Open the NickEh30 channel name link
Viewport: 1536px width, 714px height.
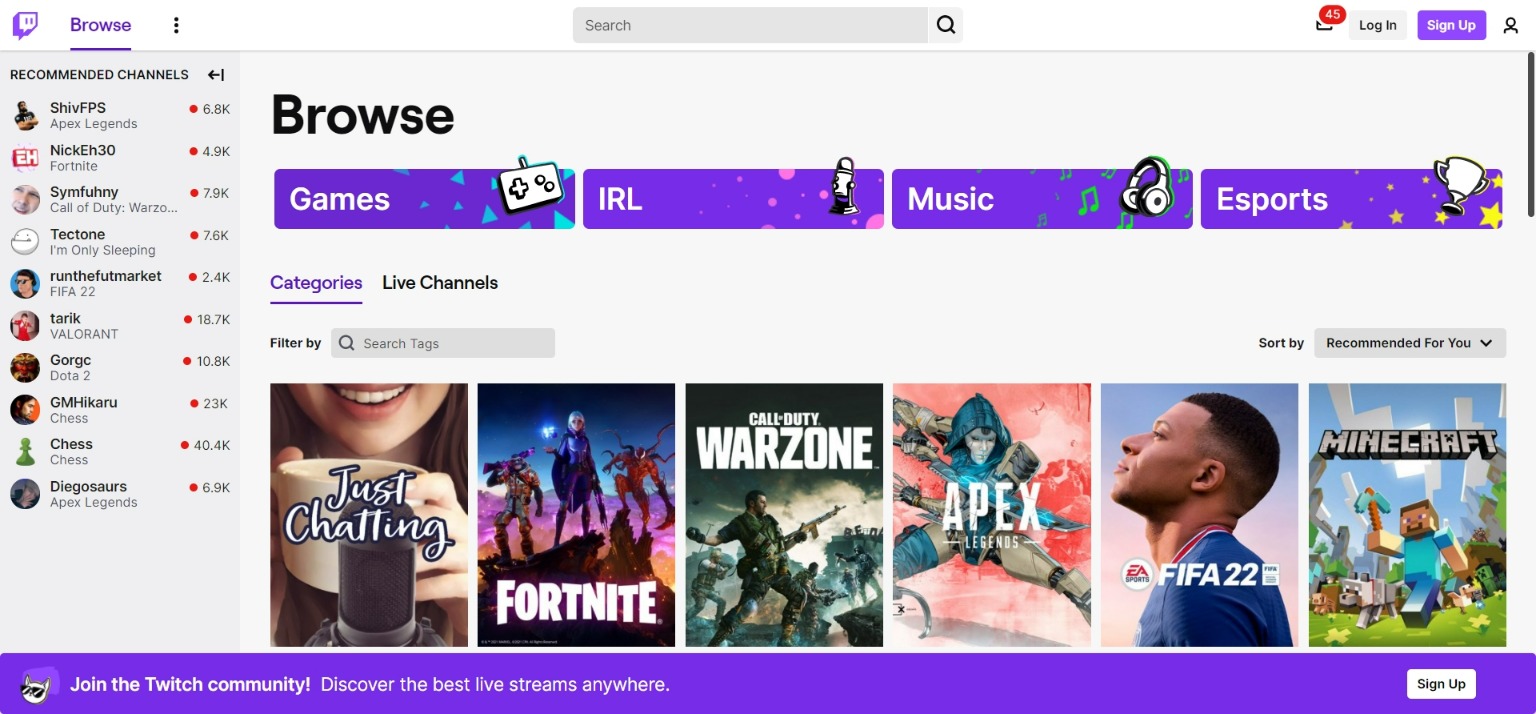83,150
